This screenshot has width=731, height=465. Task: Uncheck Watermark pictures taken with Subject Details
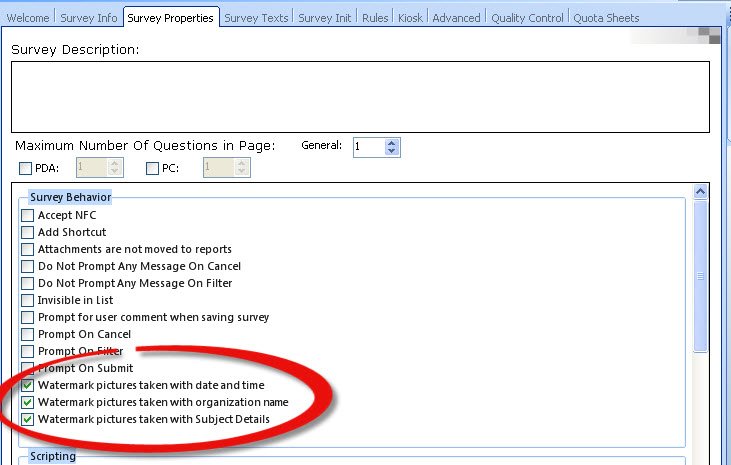pyautogui.click(x=28, y=419)
